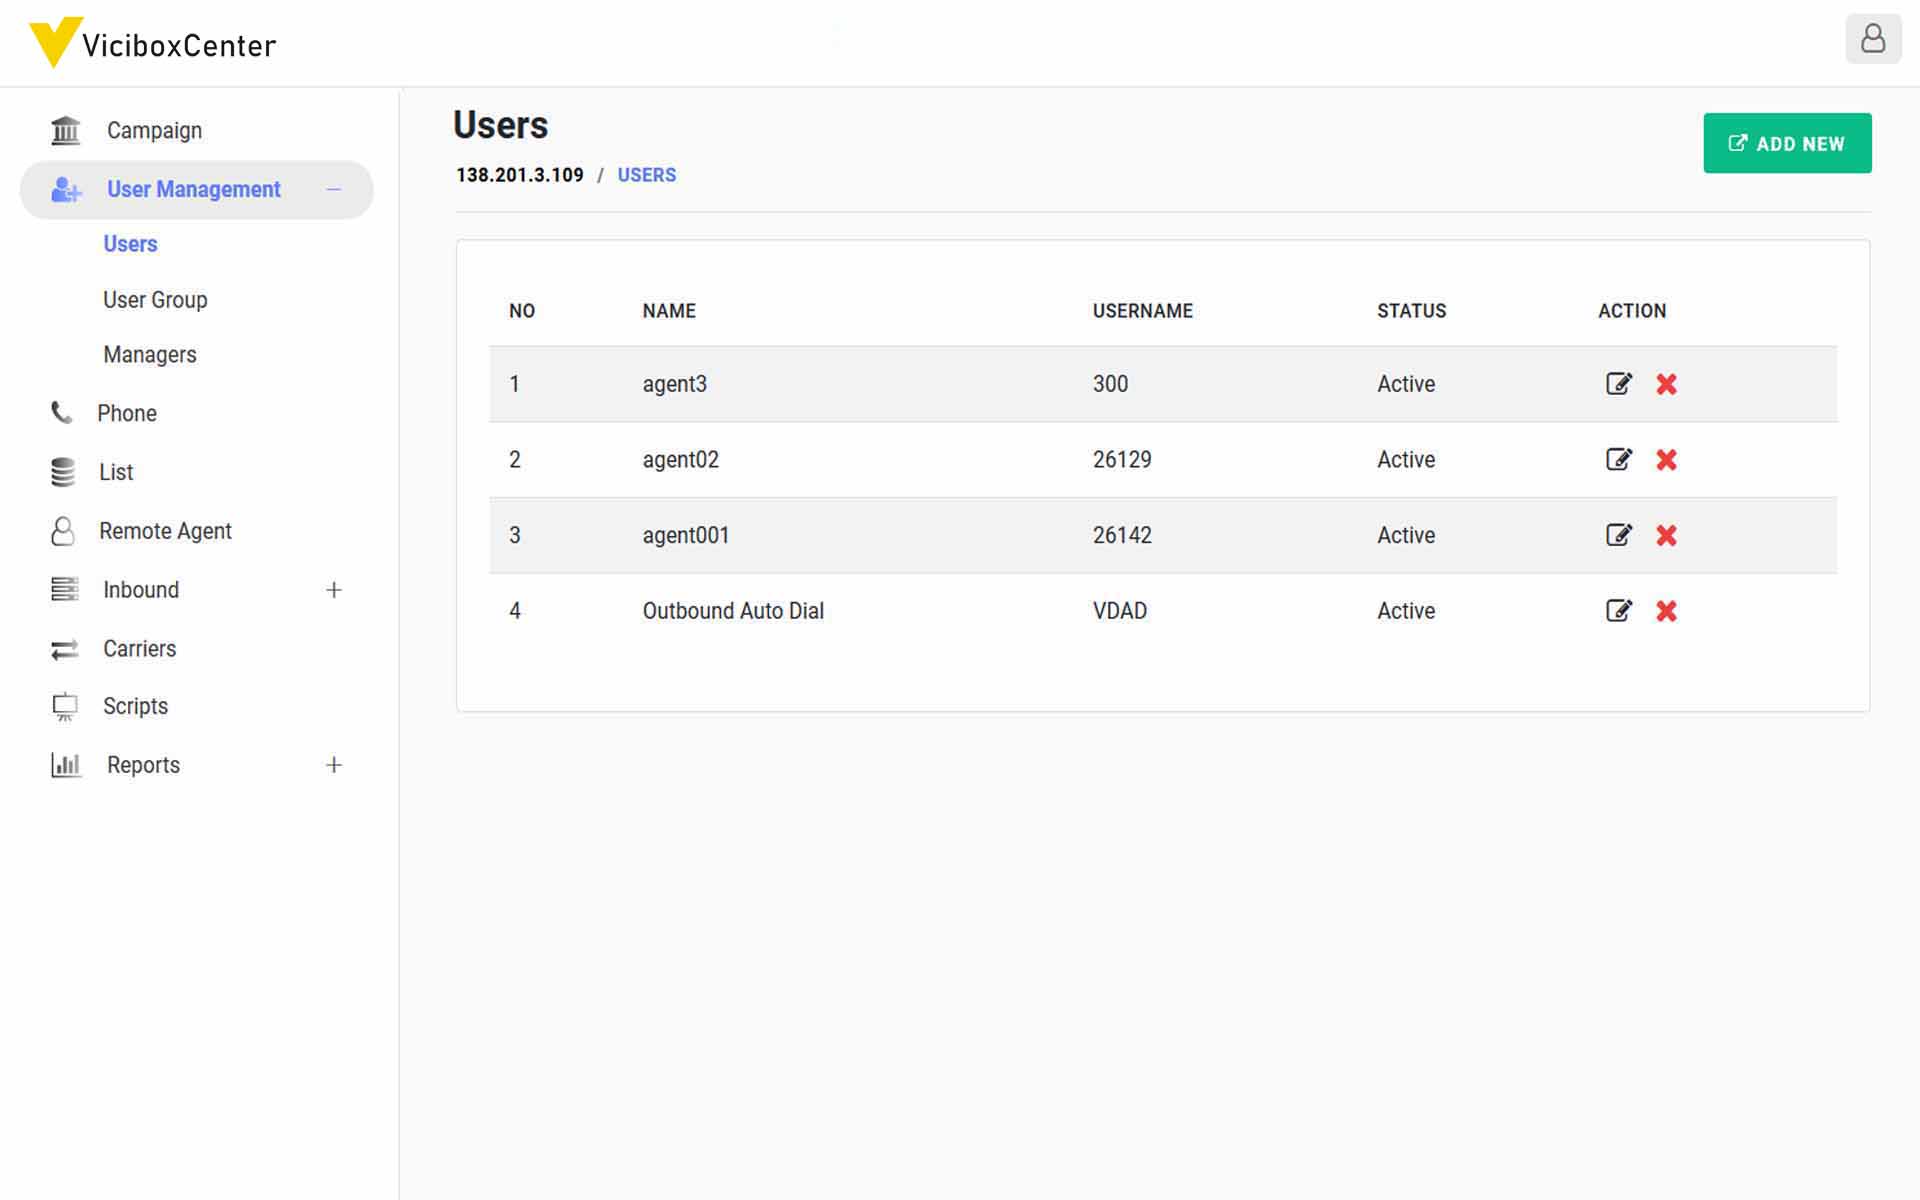Click the delete icon for agent02
Viewport: 1920px width, 1200px height.
[1666, 459]
